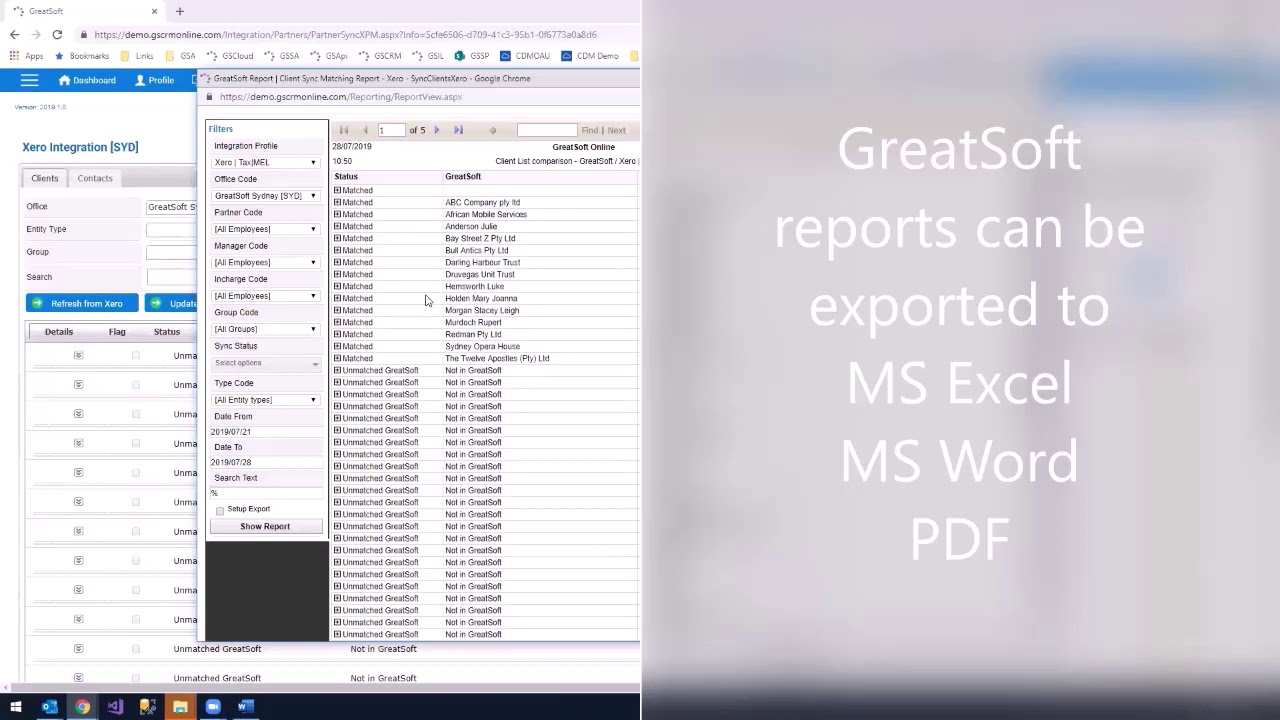This screenshot has width=1280, height=720.
Task: Click Status column header in Clients grid
Action: 167,332
